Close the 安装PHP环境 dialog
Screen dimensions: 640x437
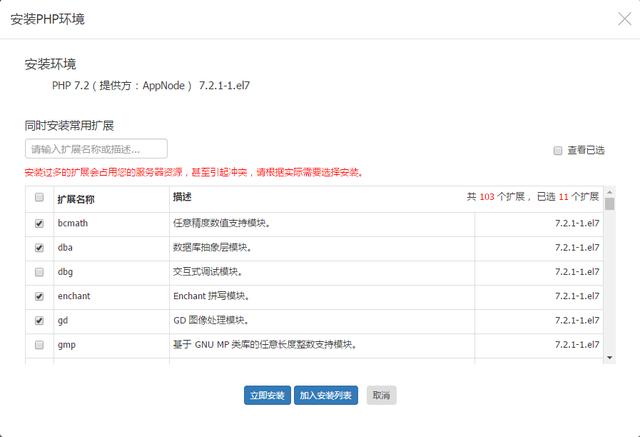point(624,19)
